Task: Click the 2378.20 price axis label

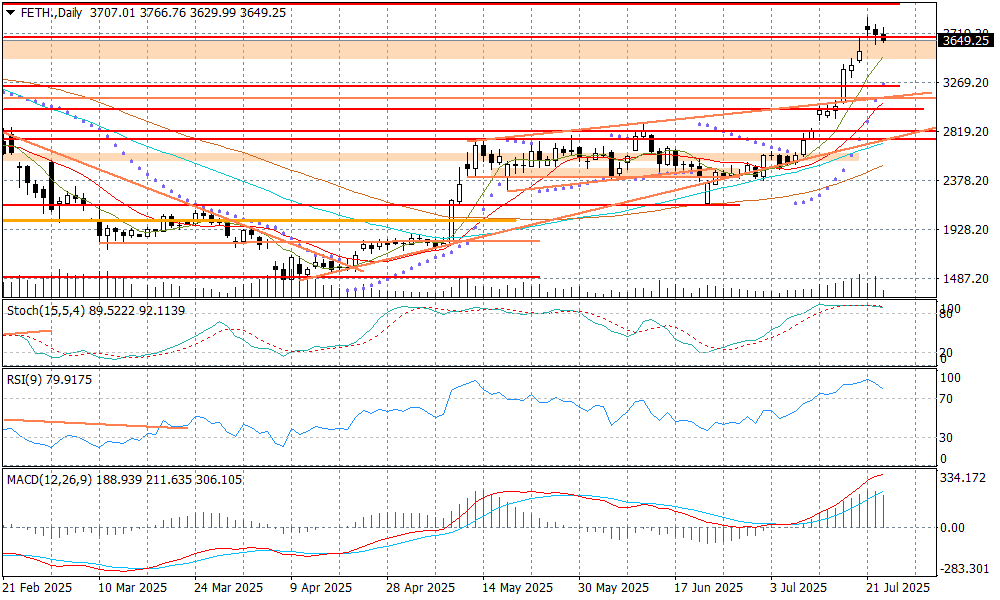Action: (x=966, y=180)
